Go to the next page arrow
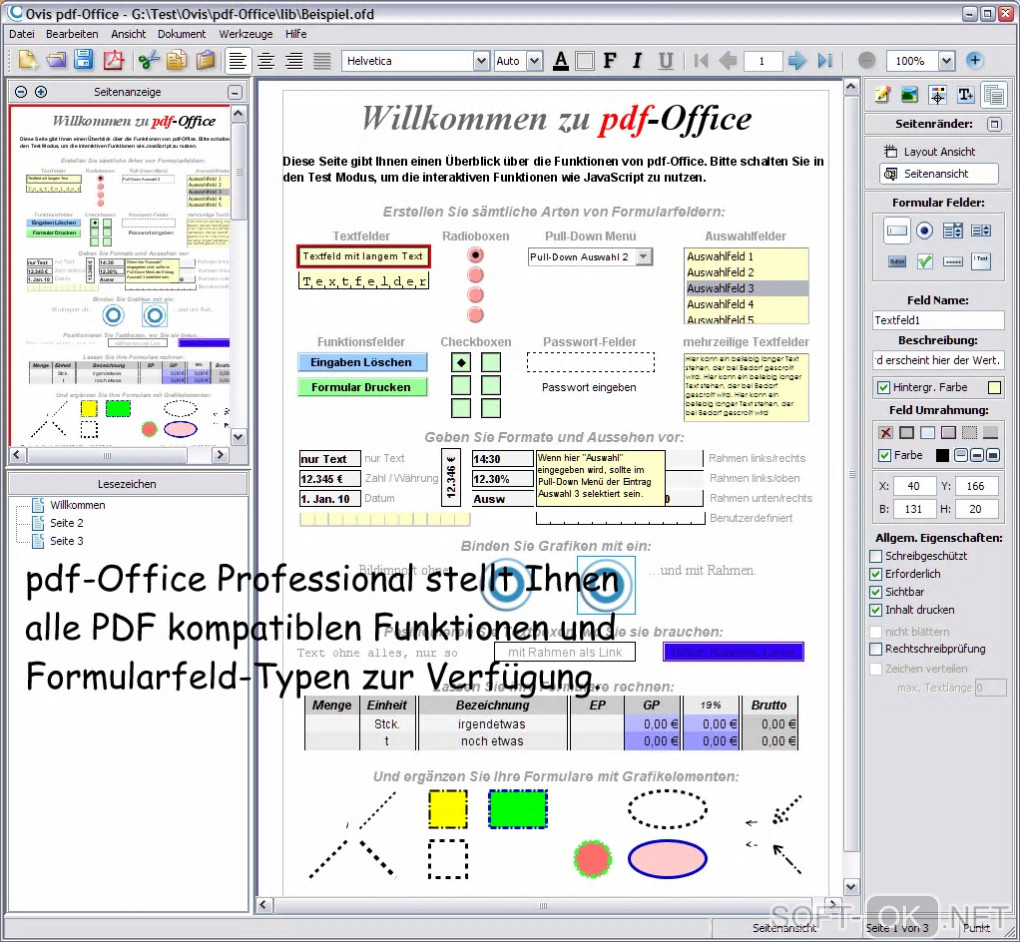This screenshot has width=1020, height=942. pos(796,61)
